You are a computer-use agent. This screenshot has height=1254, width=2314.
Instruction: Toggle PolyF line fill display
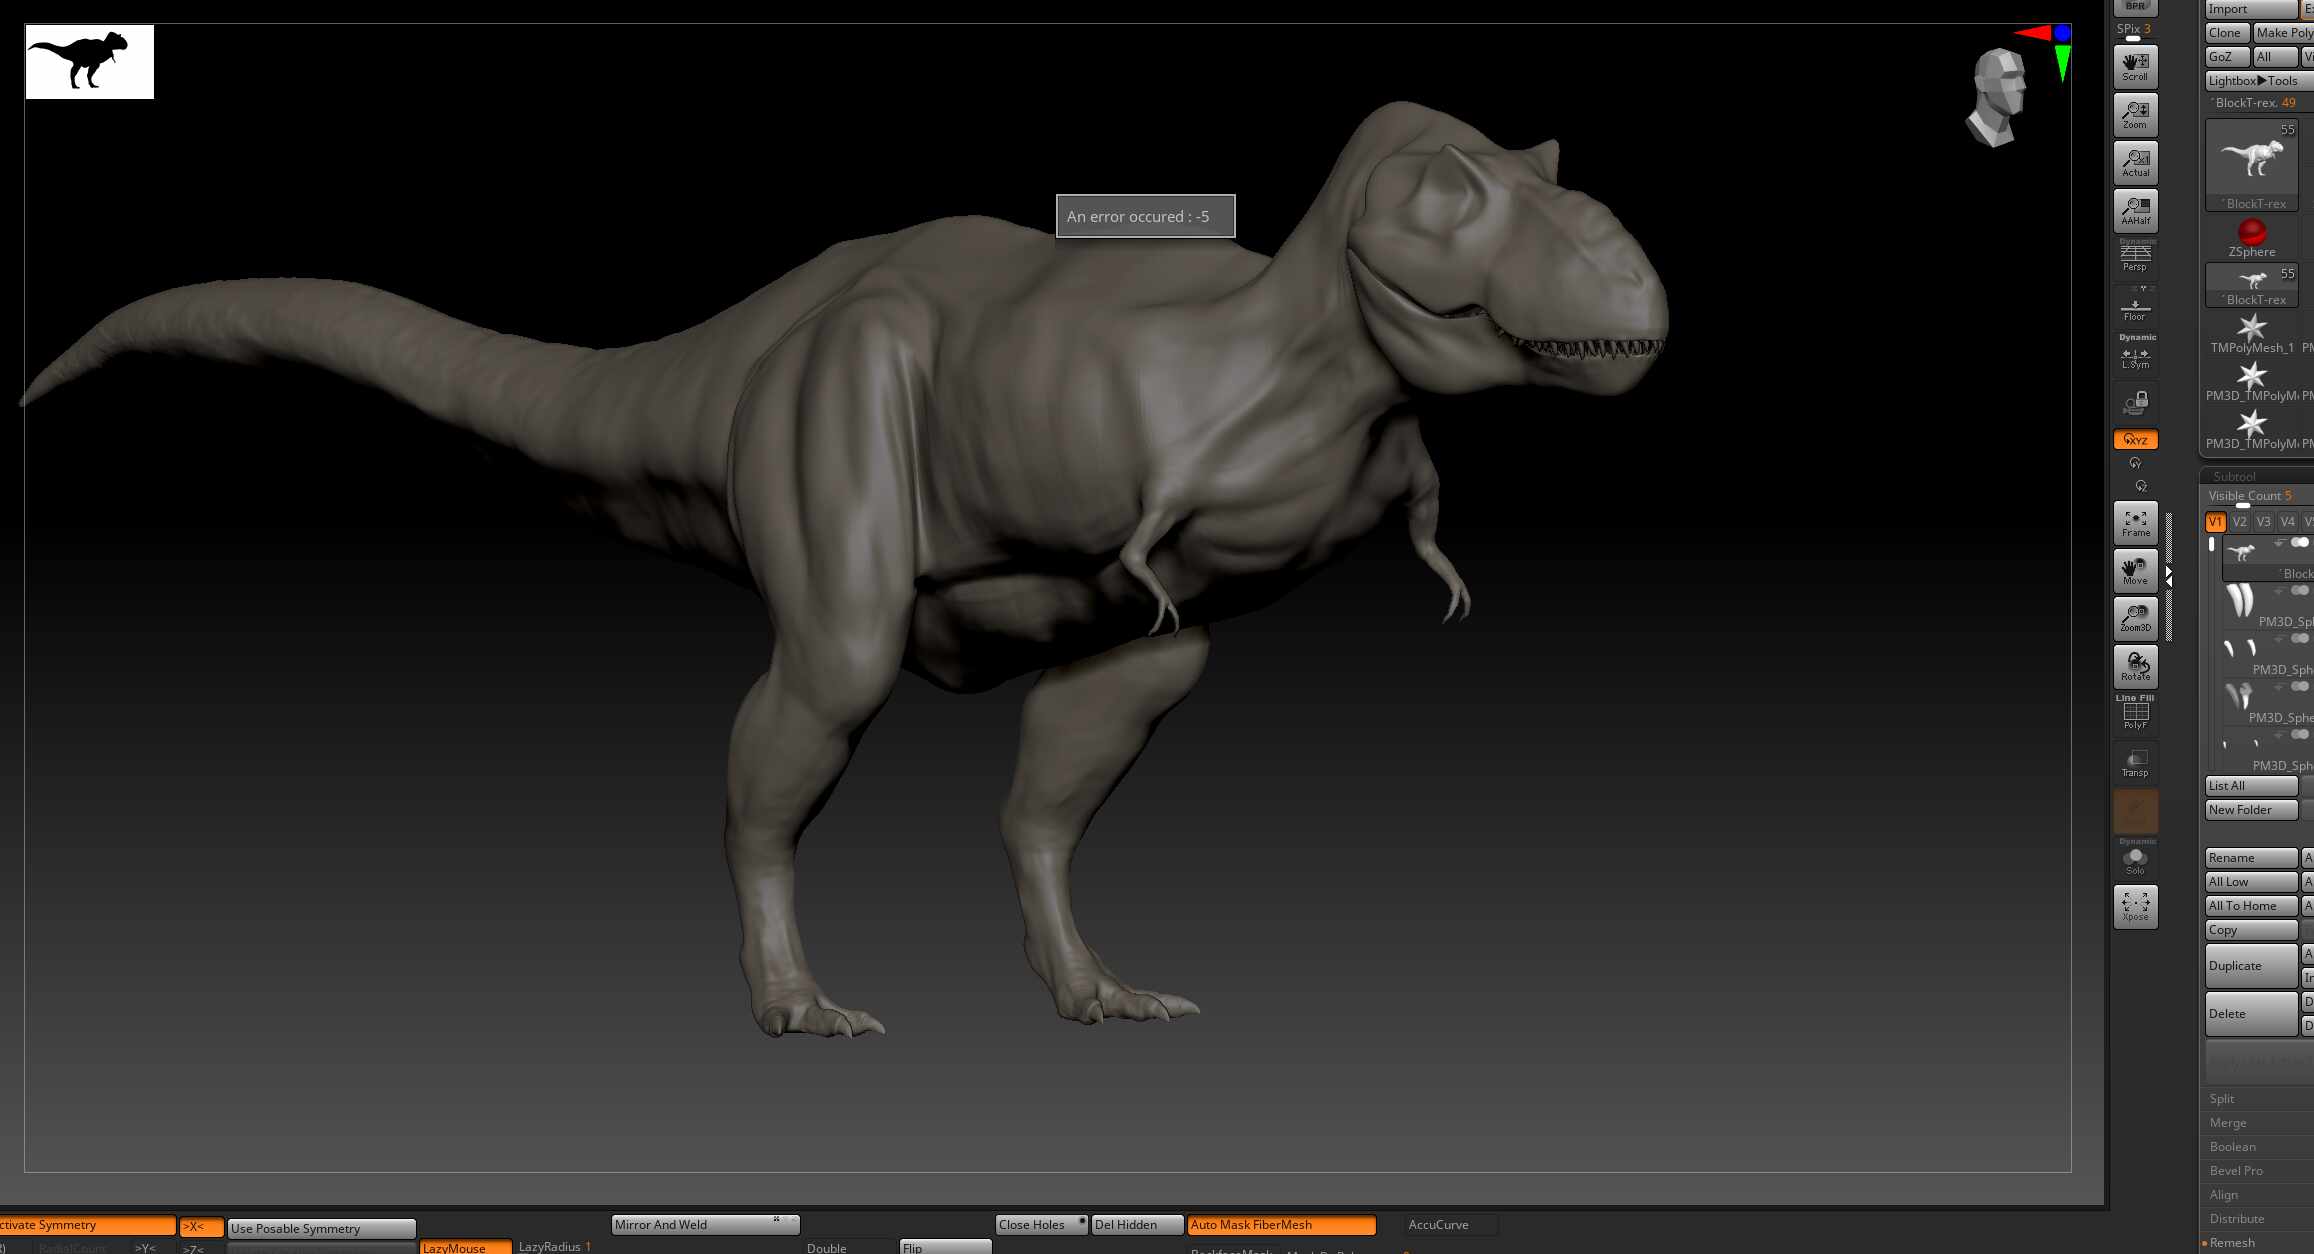(x=2135, y=714)
